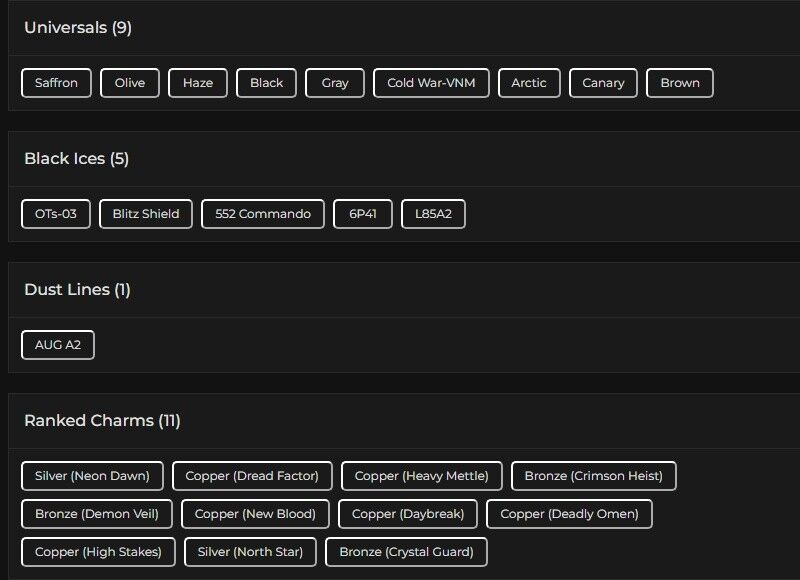Click the Silver (North Star) charm

click(250, 552)
